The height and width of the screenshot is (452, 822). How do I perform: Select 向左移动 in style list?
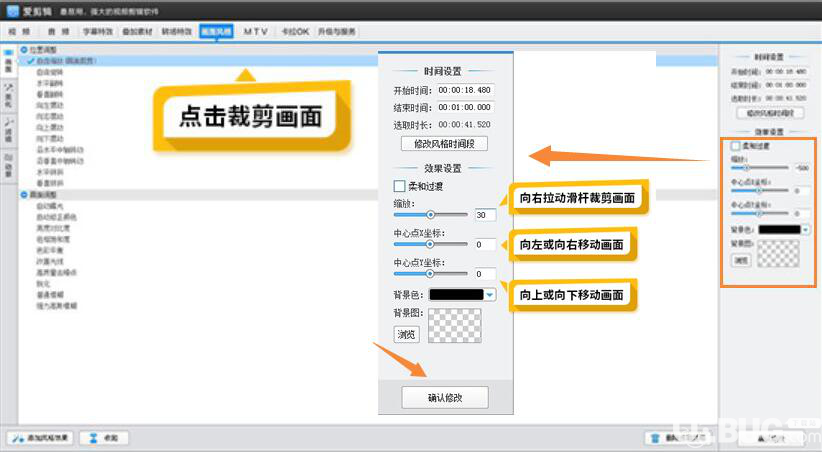(x=50, y=105)
